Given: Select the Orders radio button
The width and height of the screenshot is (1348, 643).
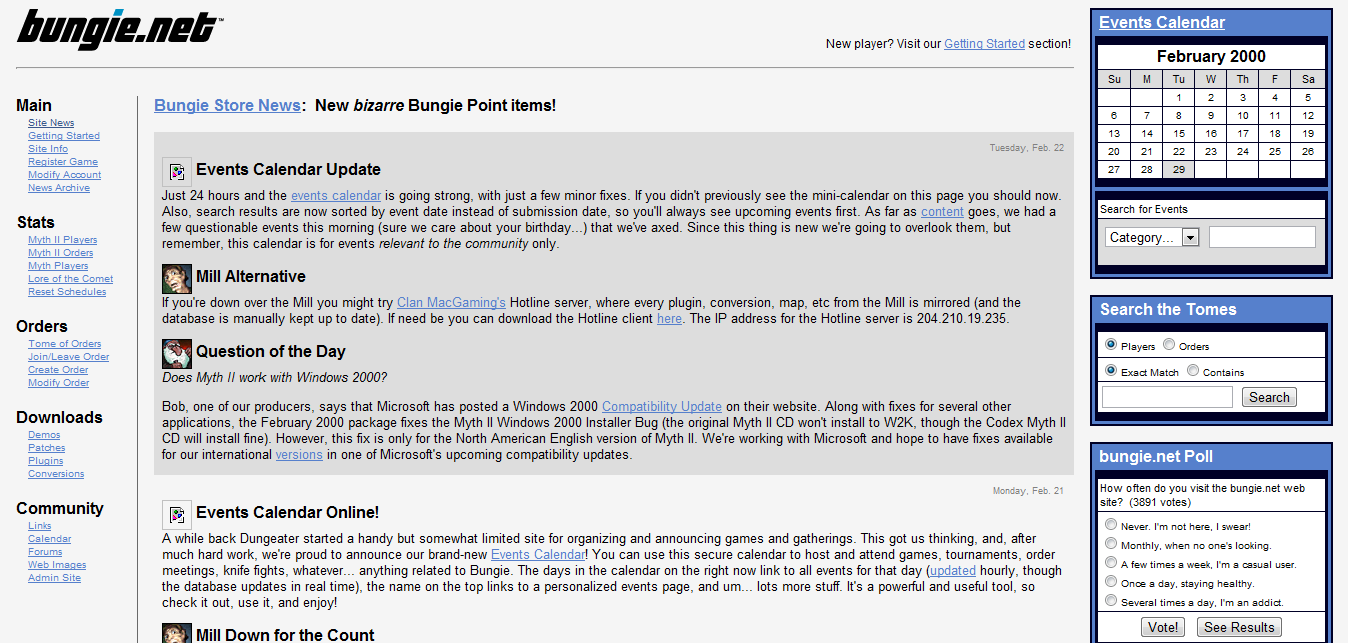Looking at the screenshot, I should pyautogui.click(x=1169, y=345).
